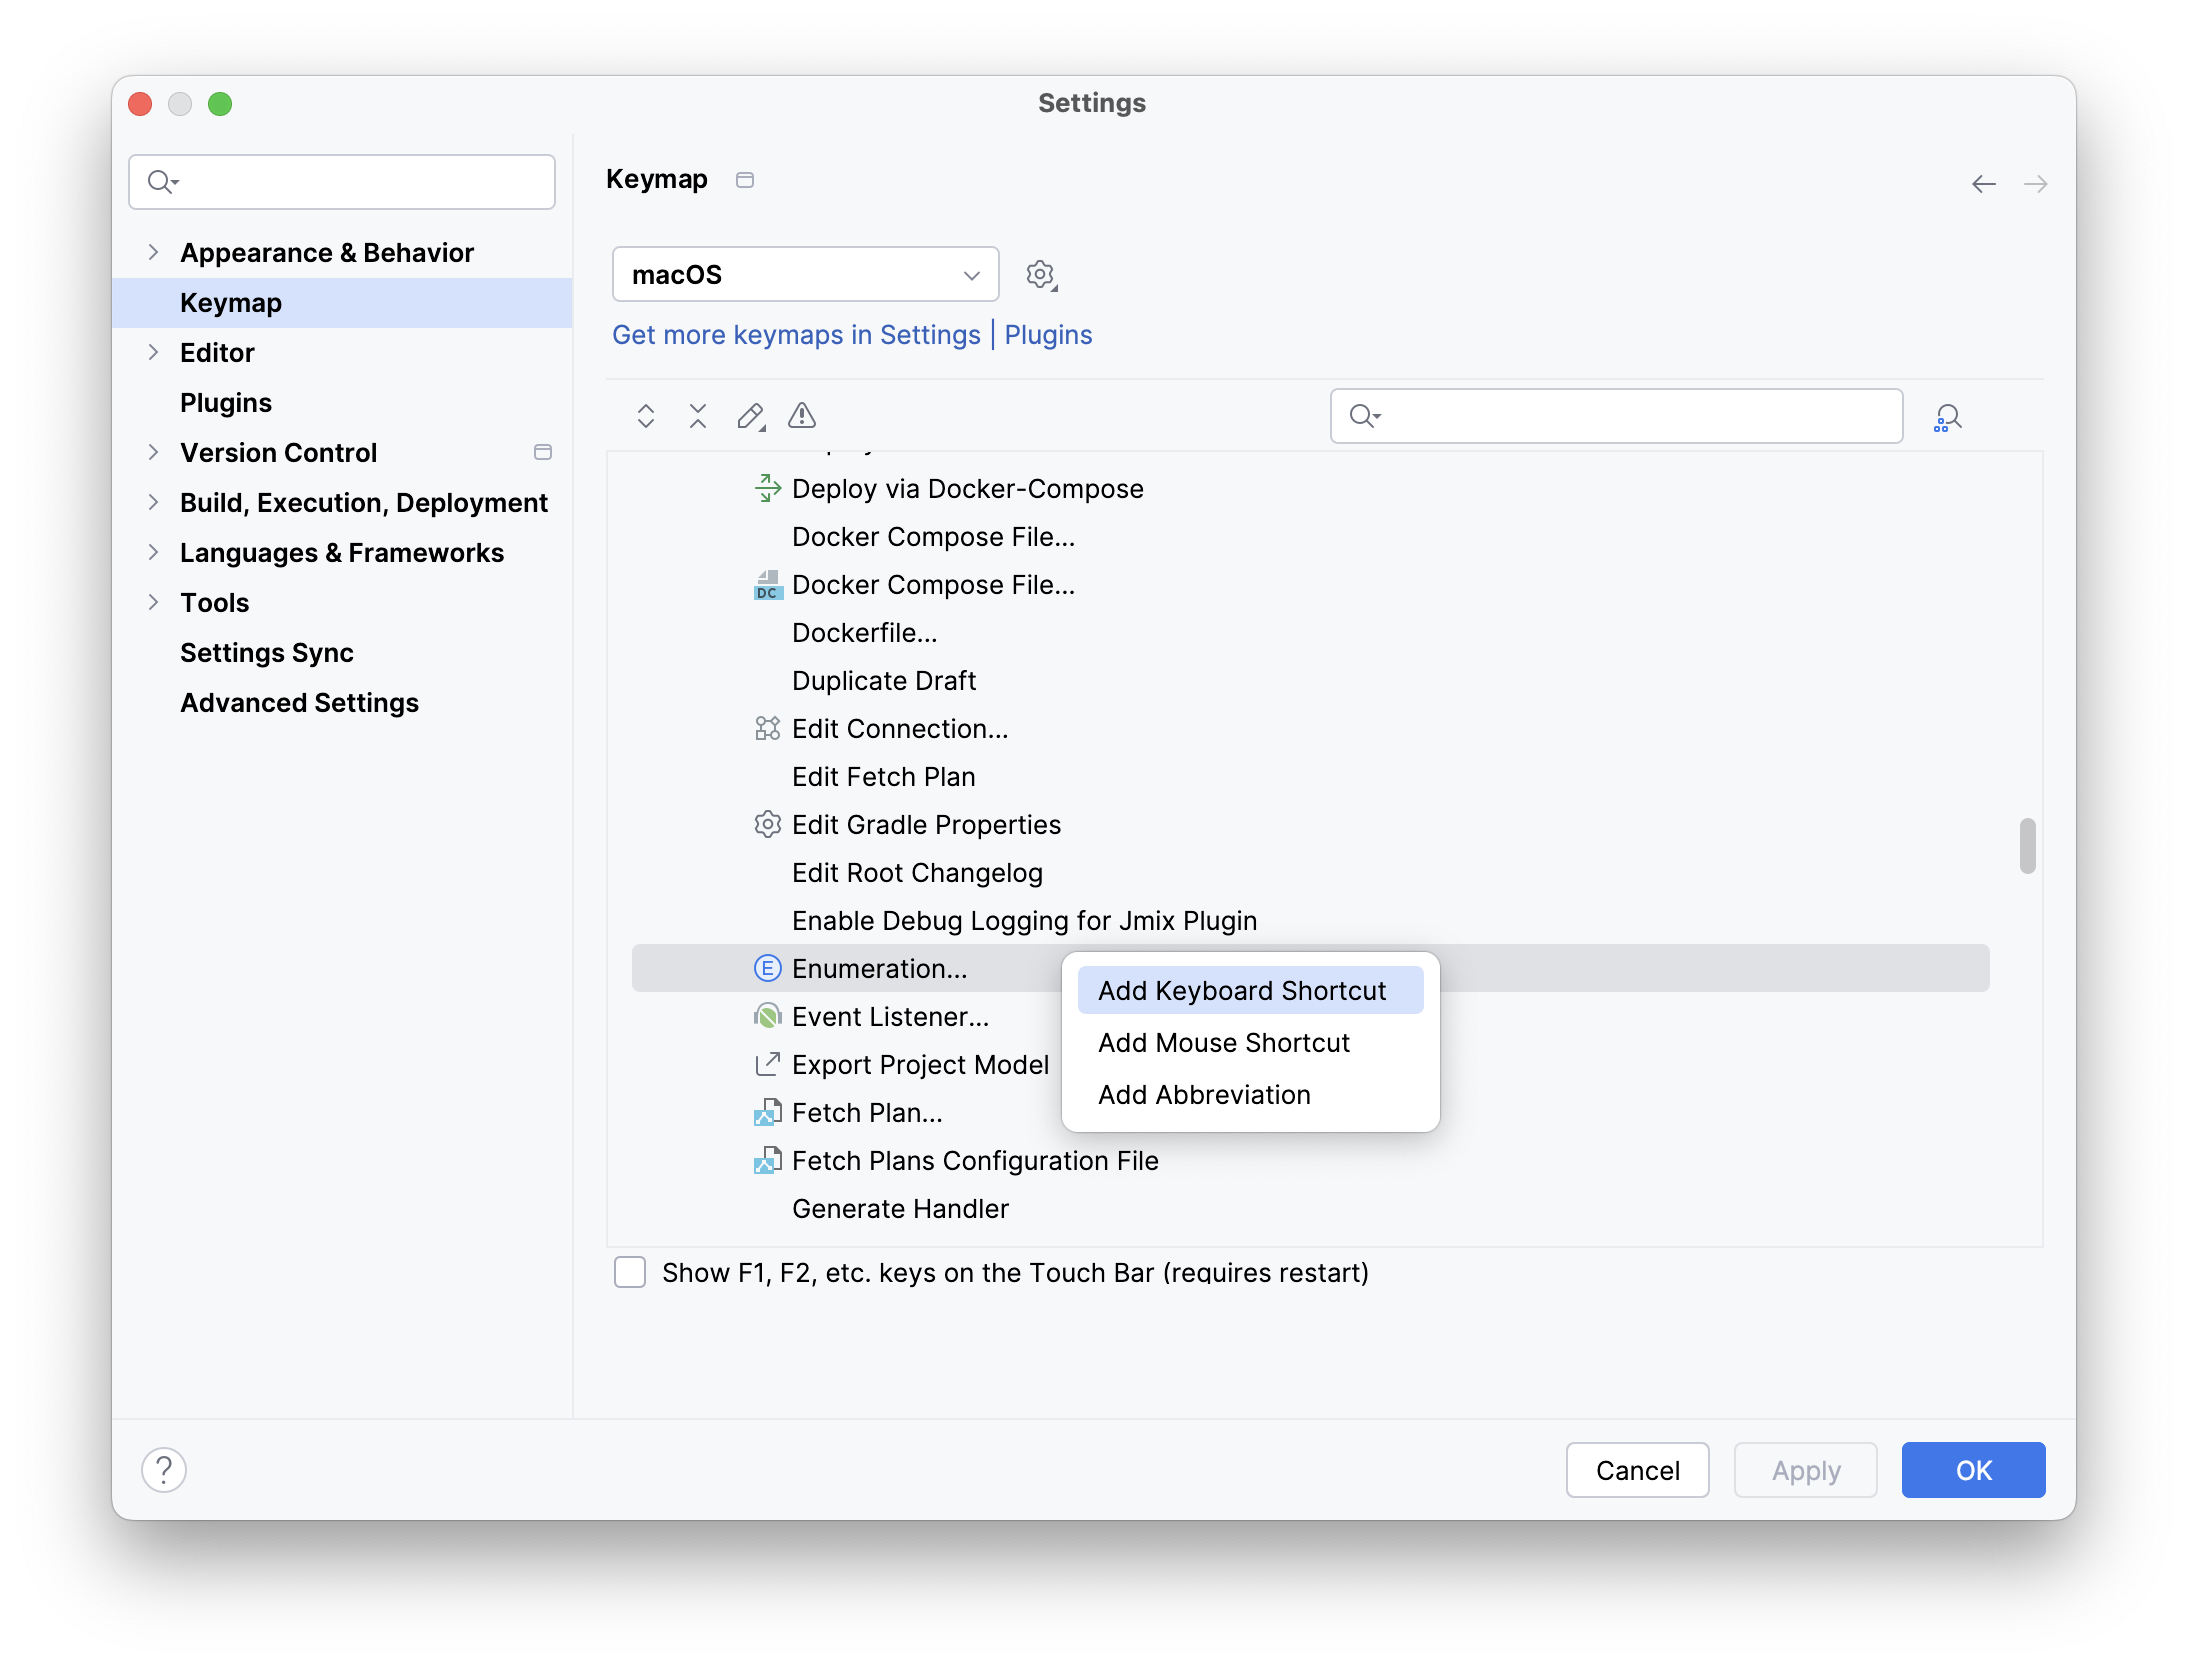Click the action list scrollbar thumb
Viewport: 2188px width, 1668px height.
tap(2027, 846)
